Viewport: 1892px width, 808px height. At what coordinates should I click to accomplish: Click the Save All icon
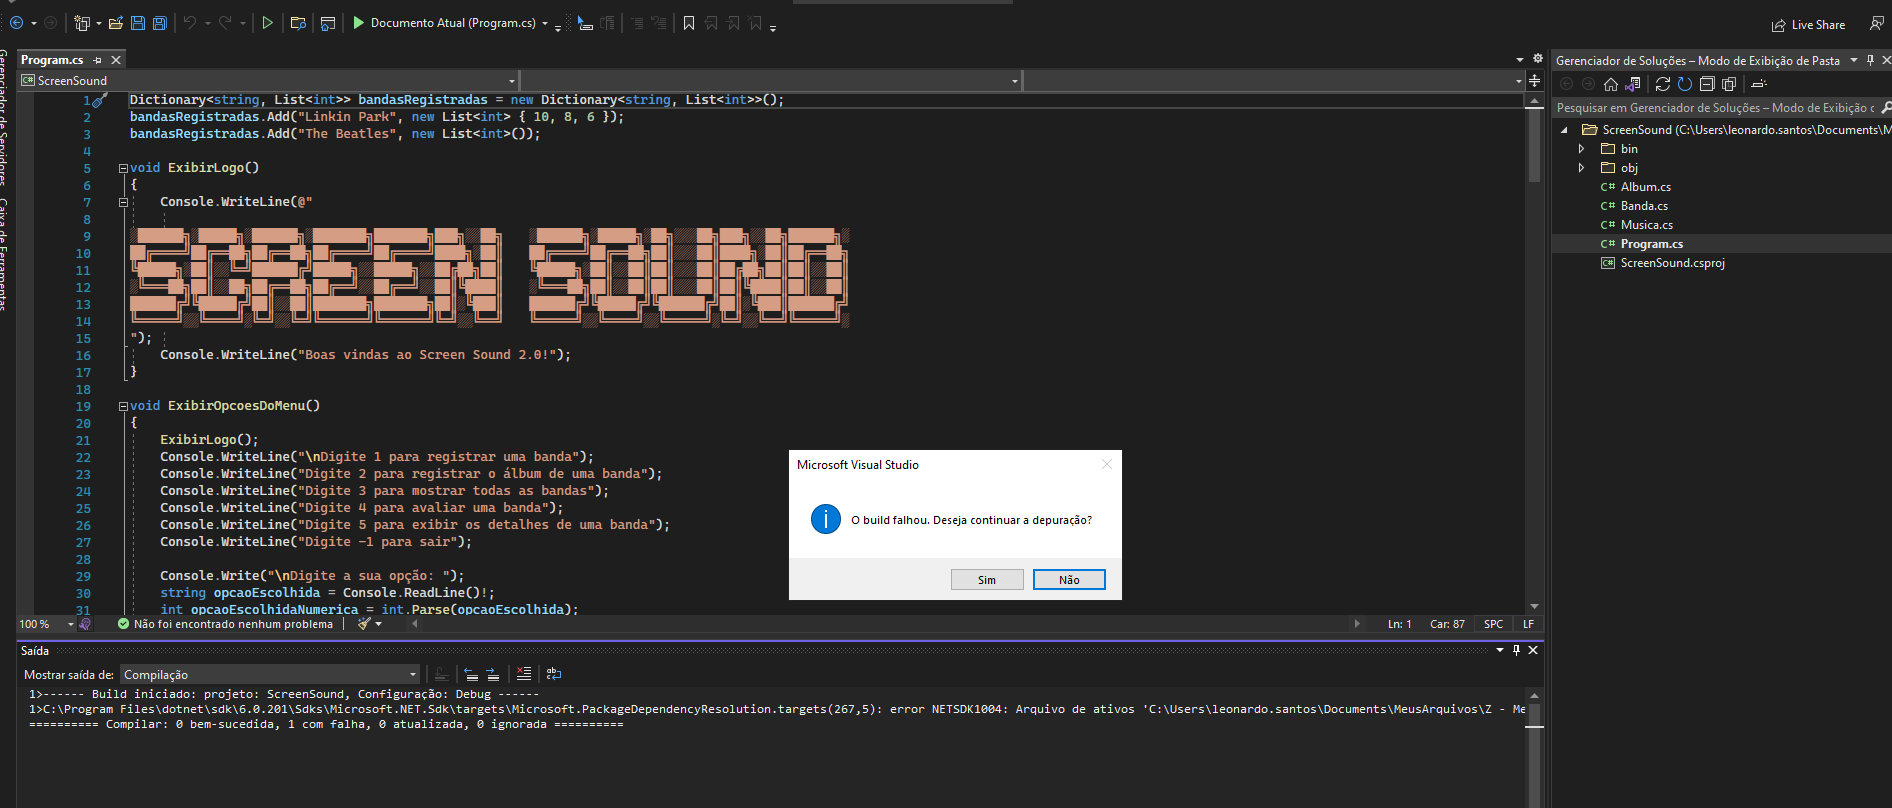[159, 23]
